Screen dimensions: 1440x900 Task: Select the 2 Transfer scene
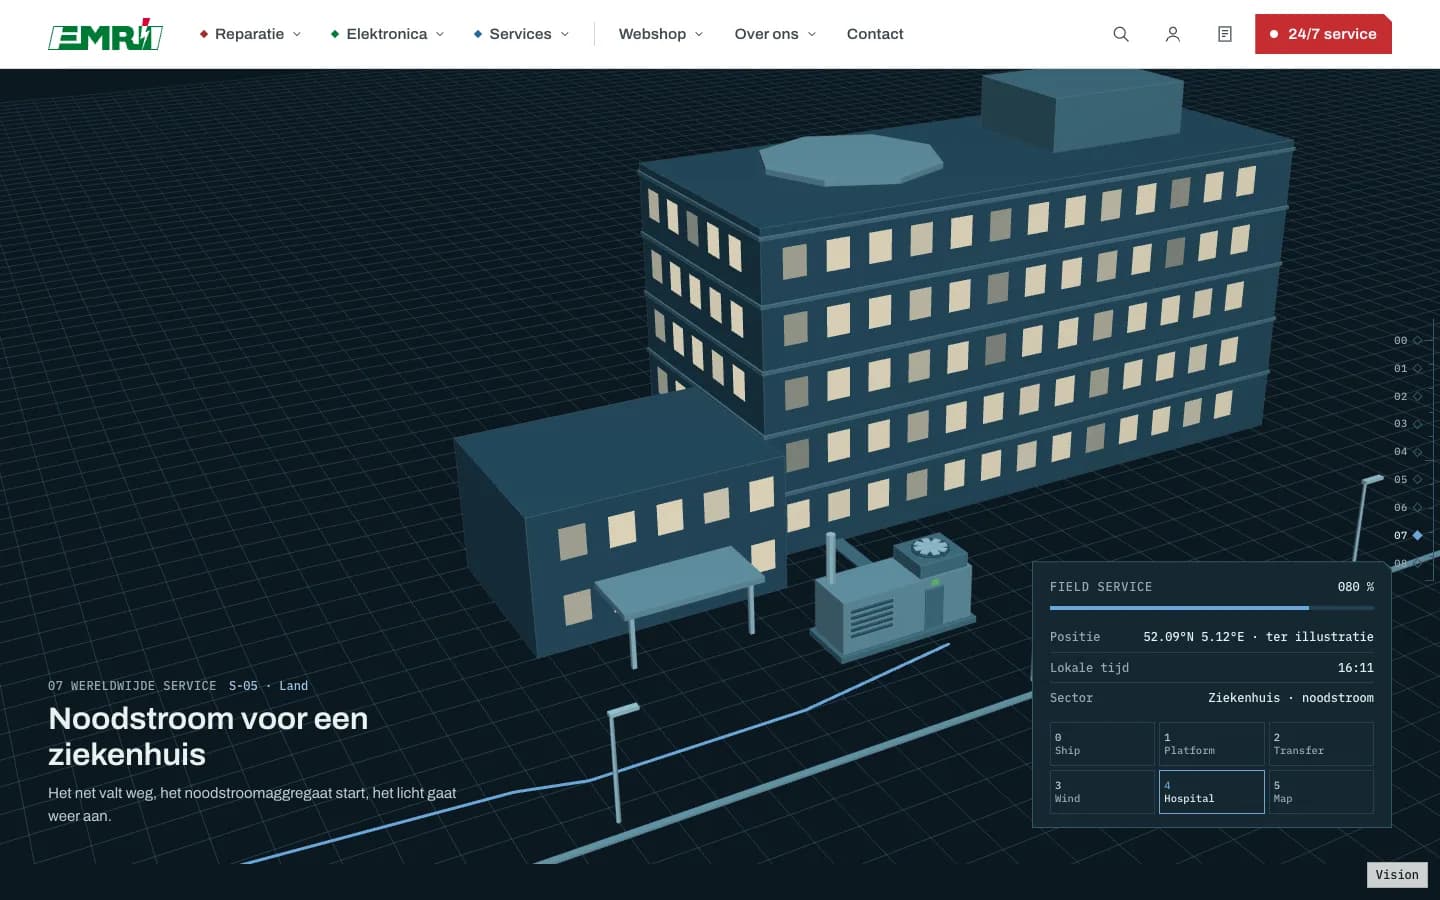[x=1321, y=744]
